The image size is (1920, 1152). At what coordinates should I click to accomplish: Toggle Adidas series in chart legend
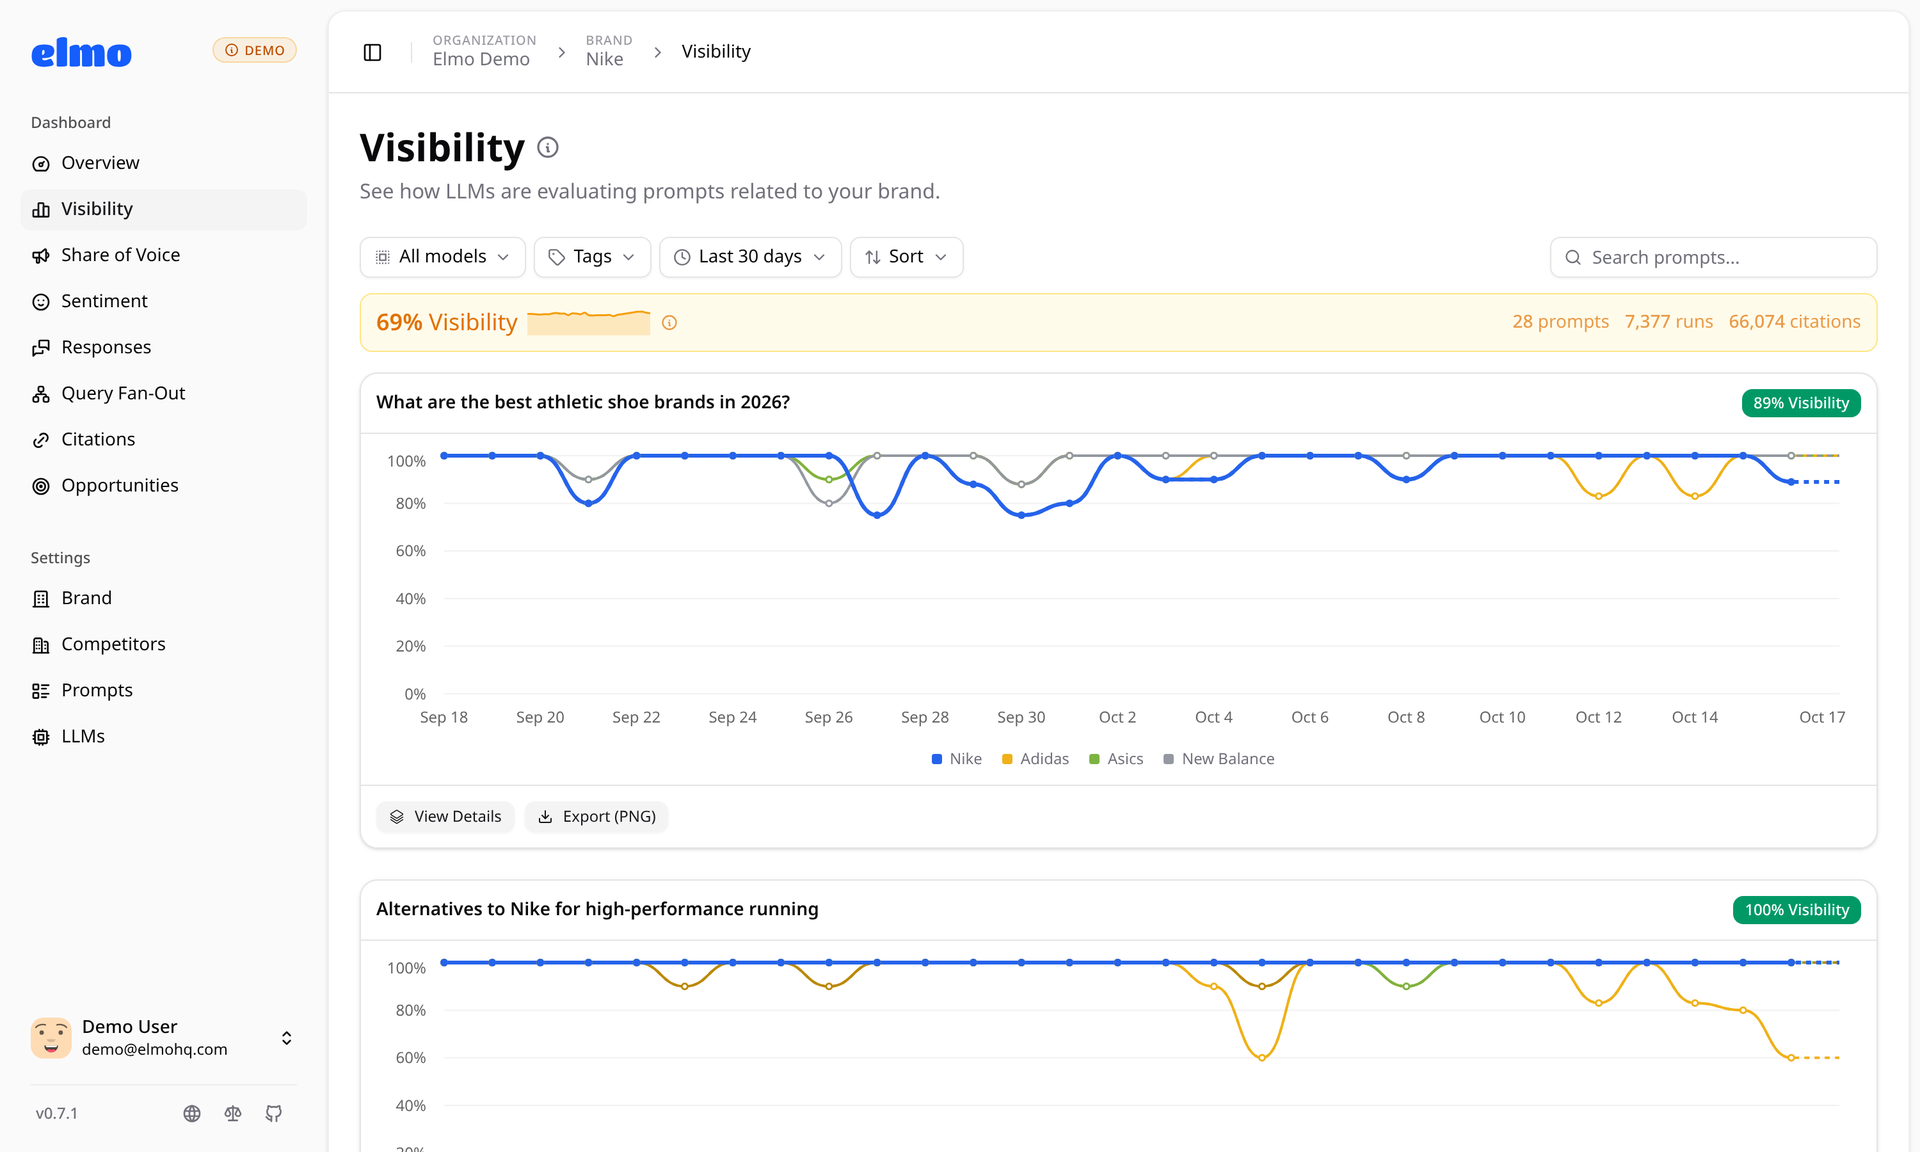pyautogui.click(x=1035, y=759)
